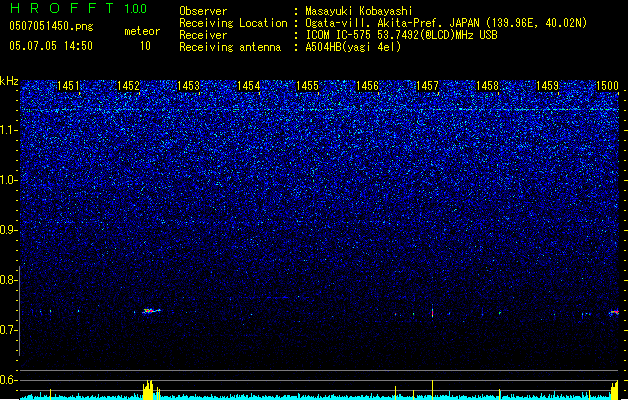Click the yellow intensity peak below the 1452 echo

[x=148, y=390]
